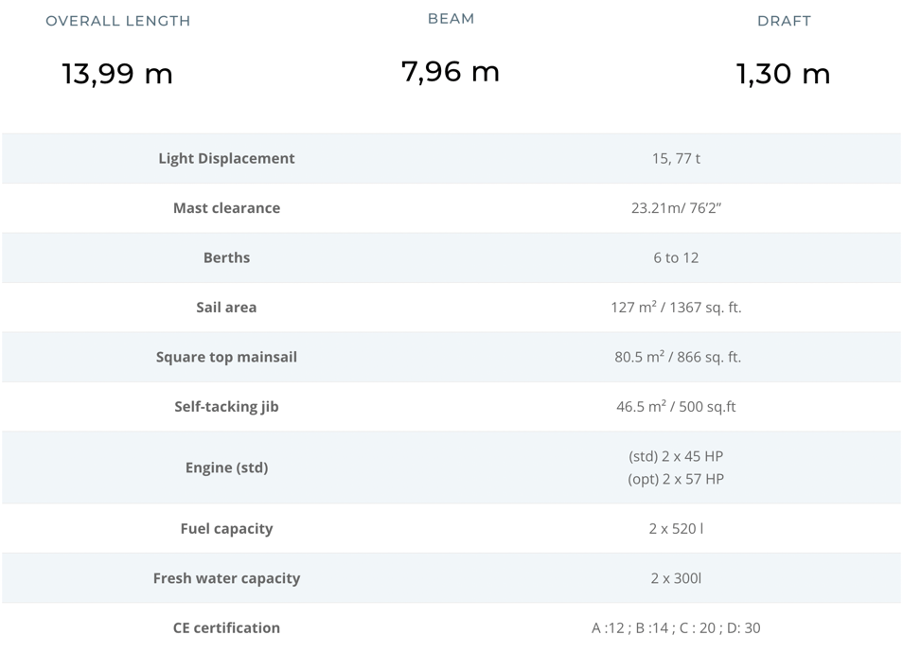Click the Sail area label

227,307
